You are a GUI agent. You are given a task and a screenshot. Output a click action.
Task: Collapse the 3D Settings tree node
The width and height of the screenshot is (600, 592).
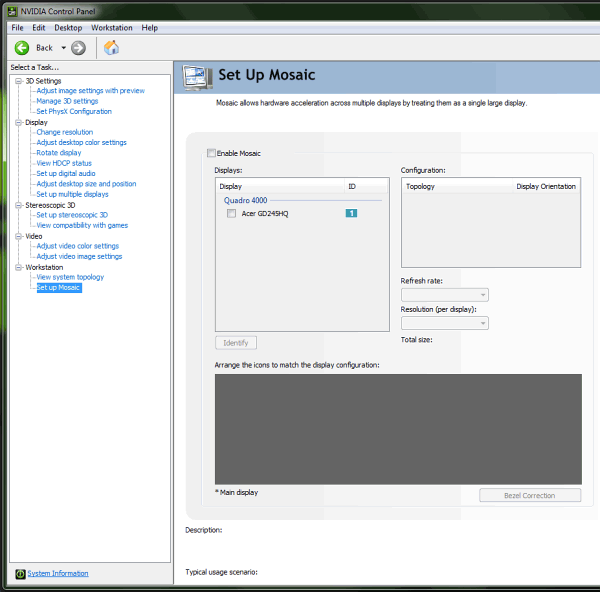(x=18, y=81)
